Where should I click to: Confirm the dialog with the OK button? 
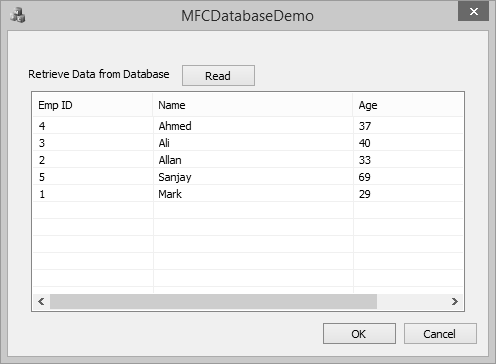pos(359,333)
